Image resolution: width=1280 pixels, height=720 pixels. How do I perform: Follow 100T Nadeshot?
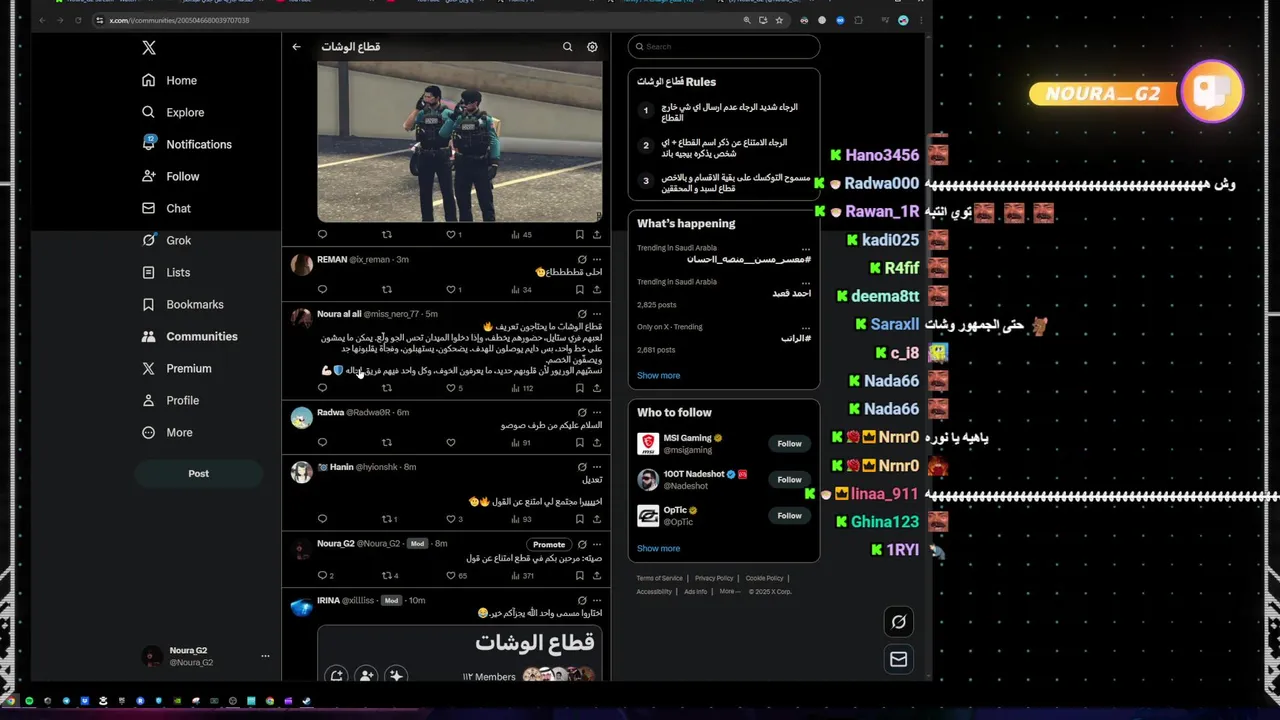[x=789, y=479]
